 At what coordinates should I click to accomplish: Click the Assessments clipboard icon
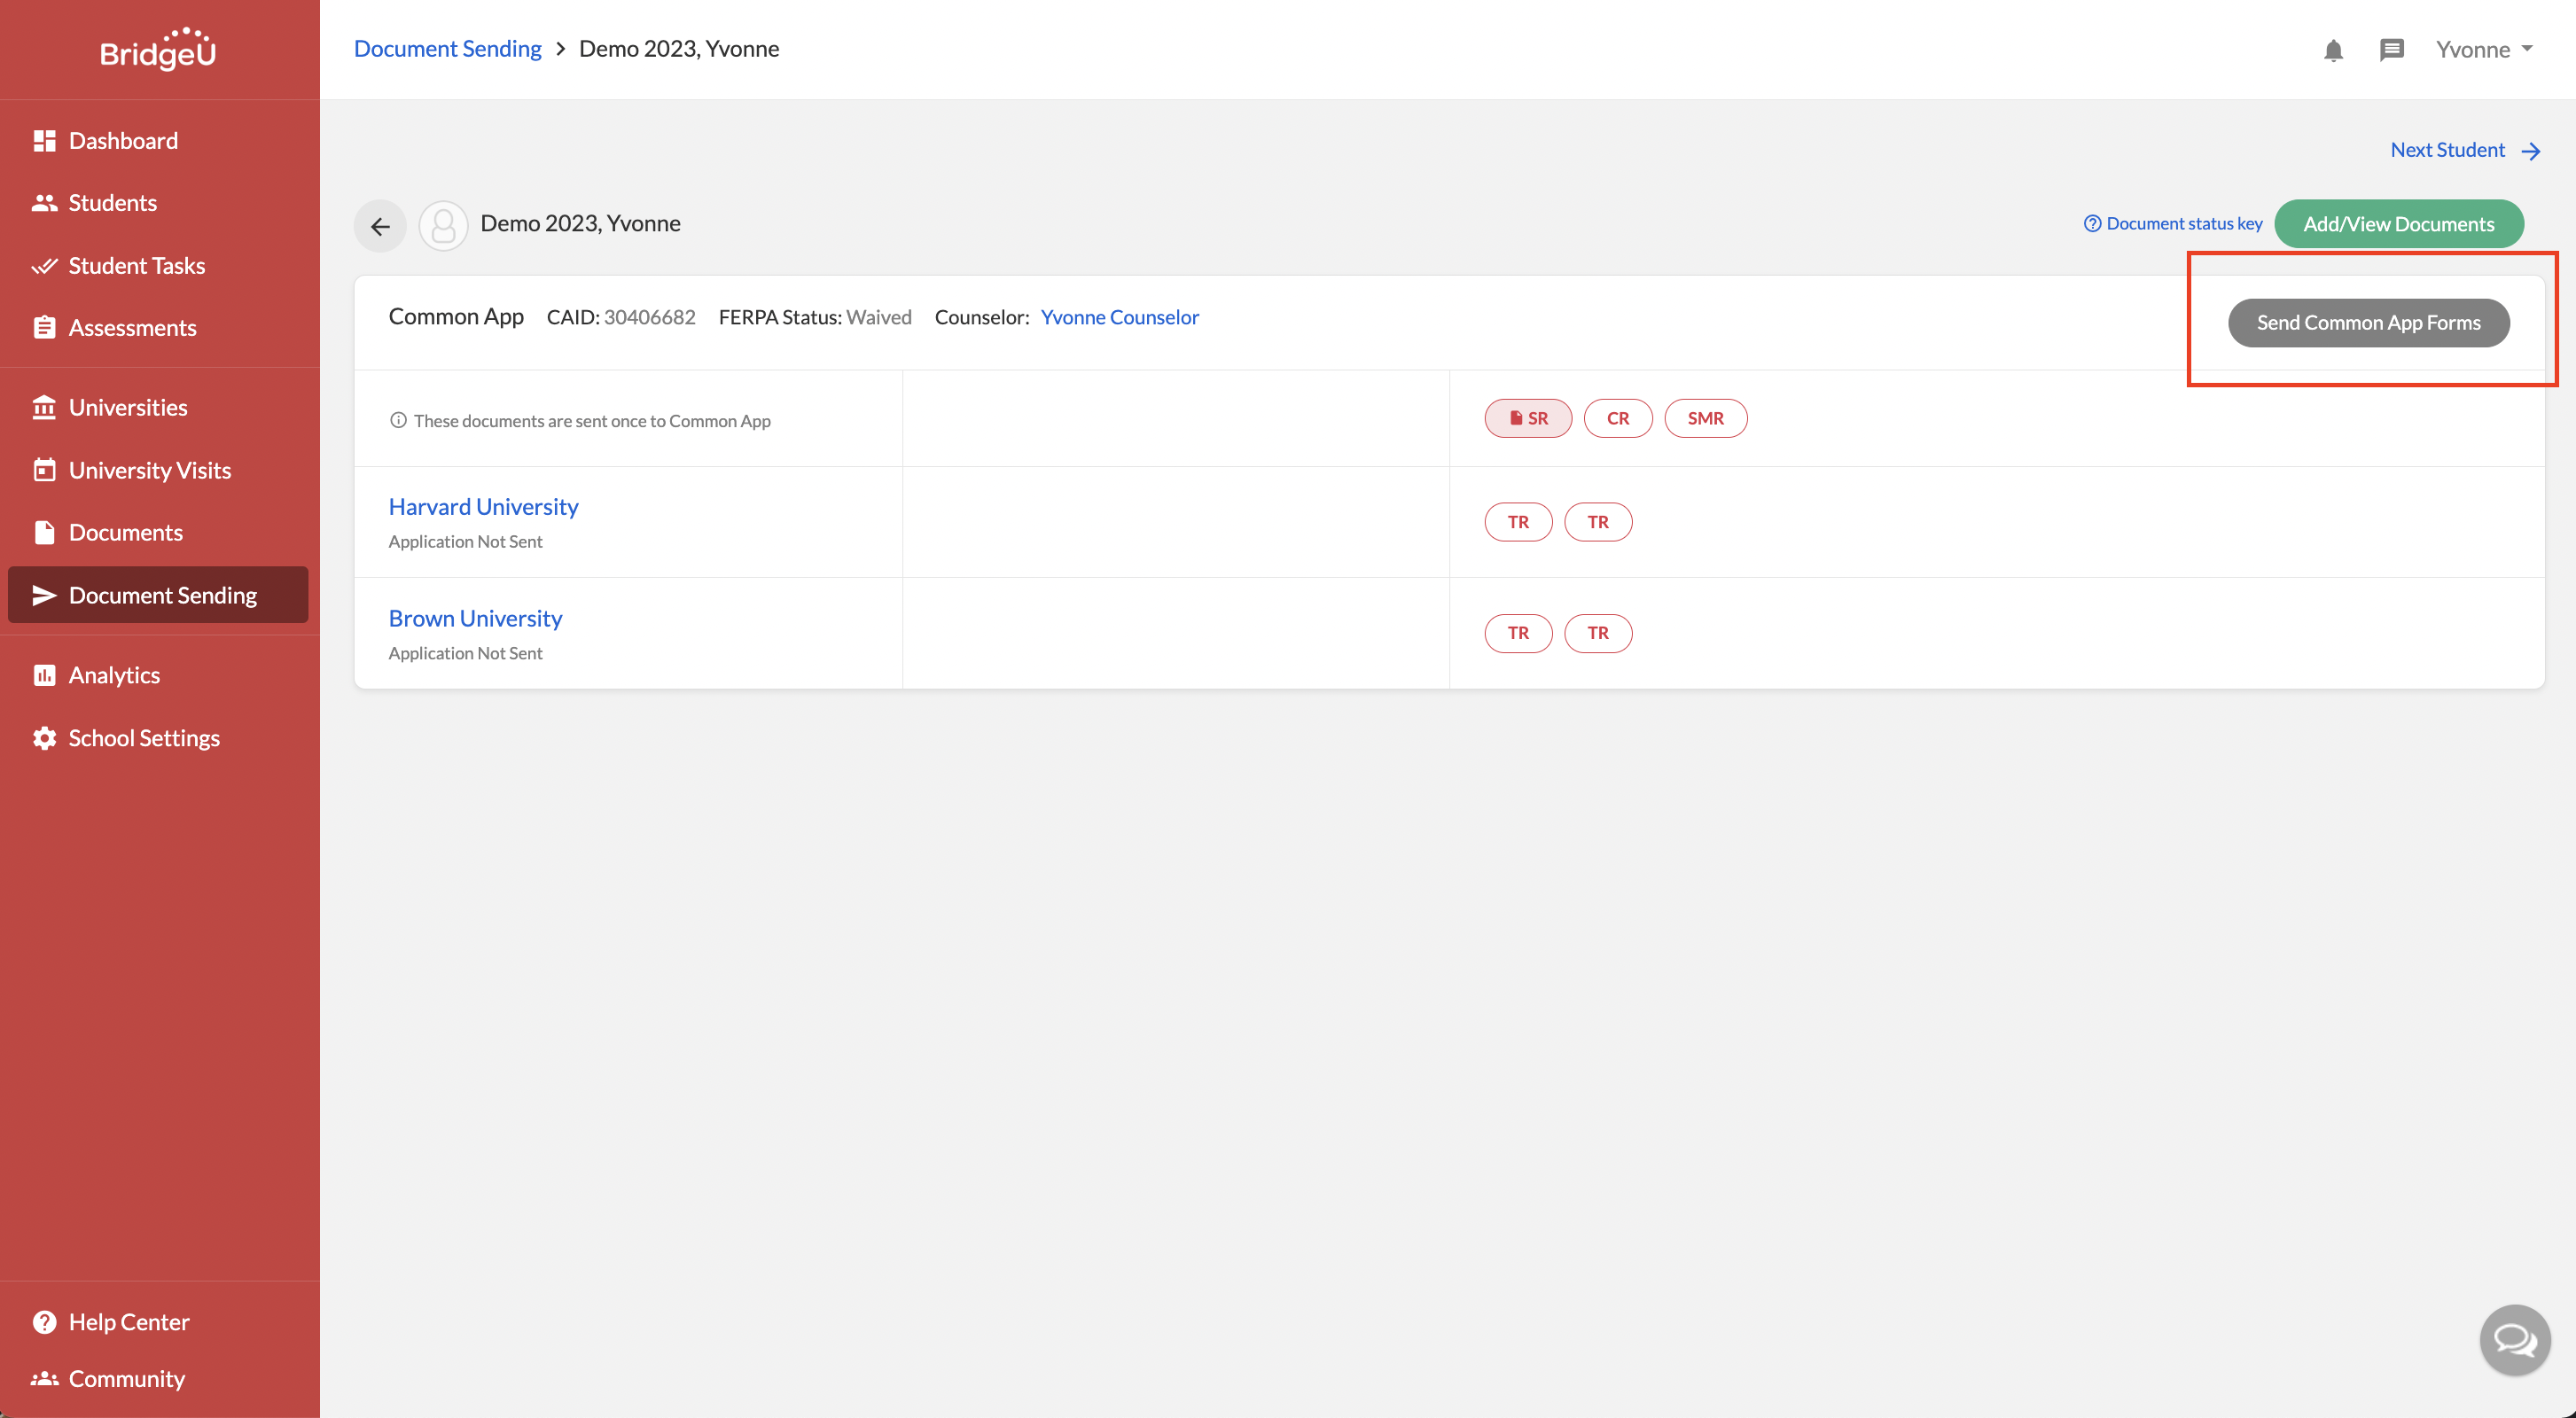pos(44,328)
